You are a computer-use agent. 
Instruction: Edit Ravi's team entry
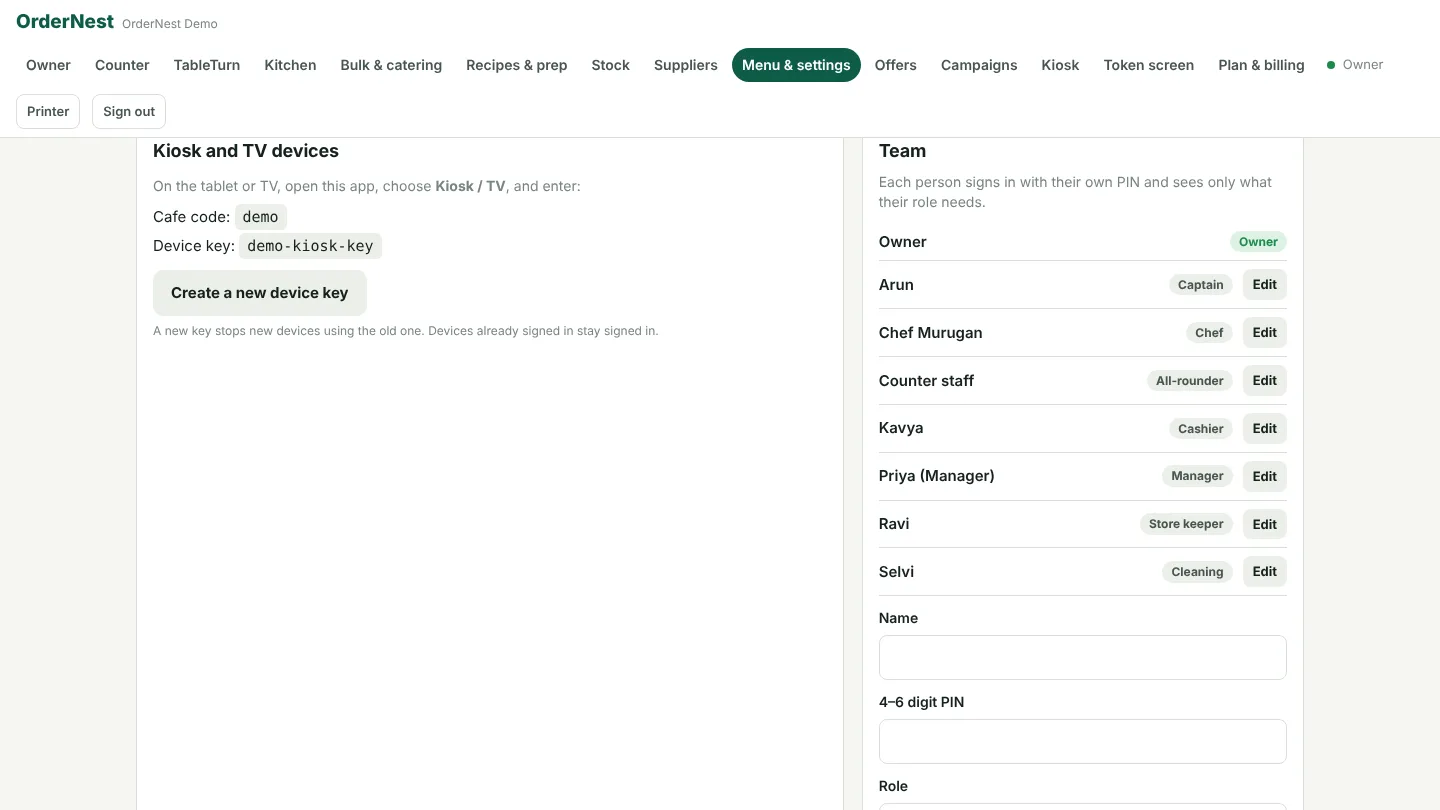(x=1265, y=524)
